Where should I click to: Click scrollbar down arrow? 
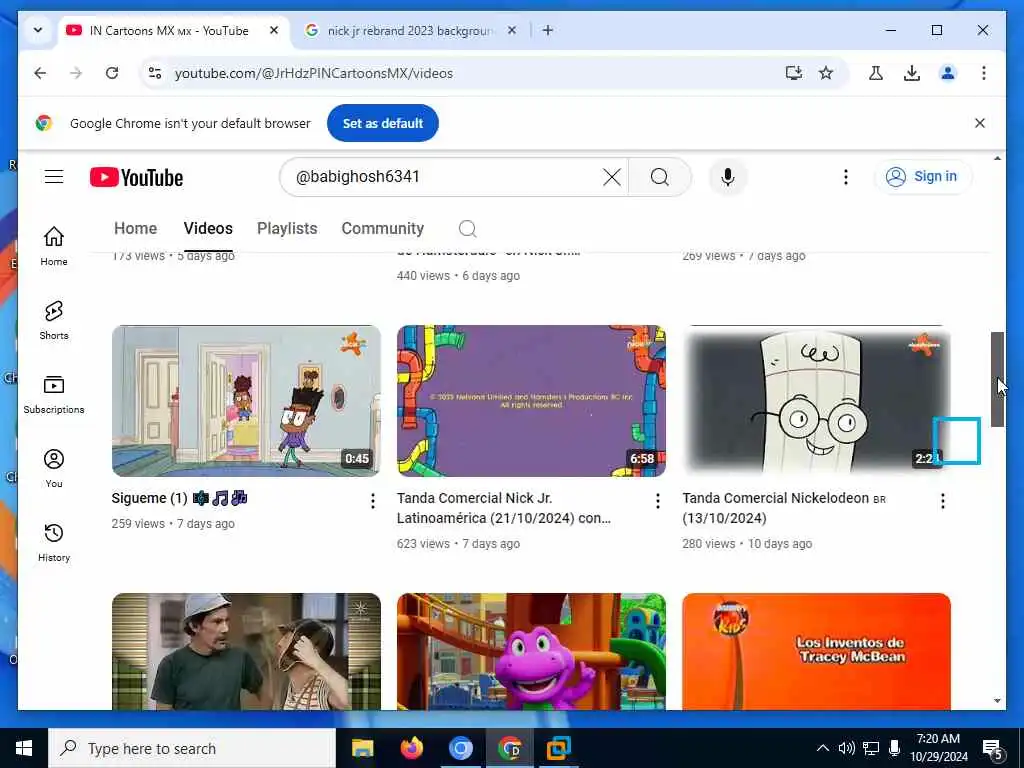tap(997, 701)
